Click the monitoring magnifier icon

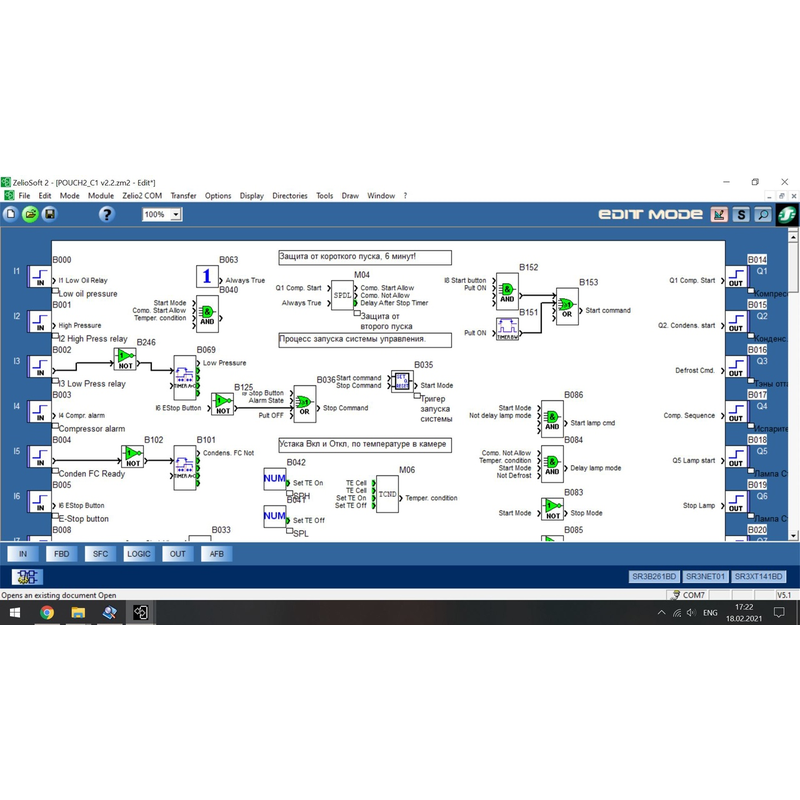tap(762, 214)
